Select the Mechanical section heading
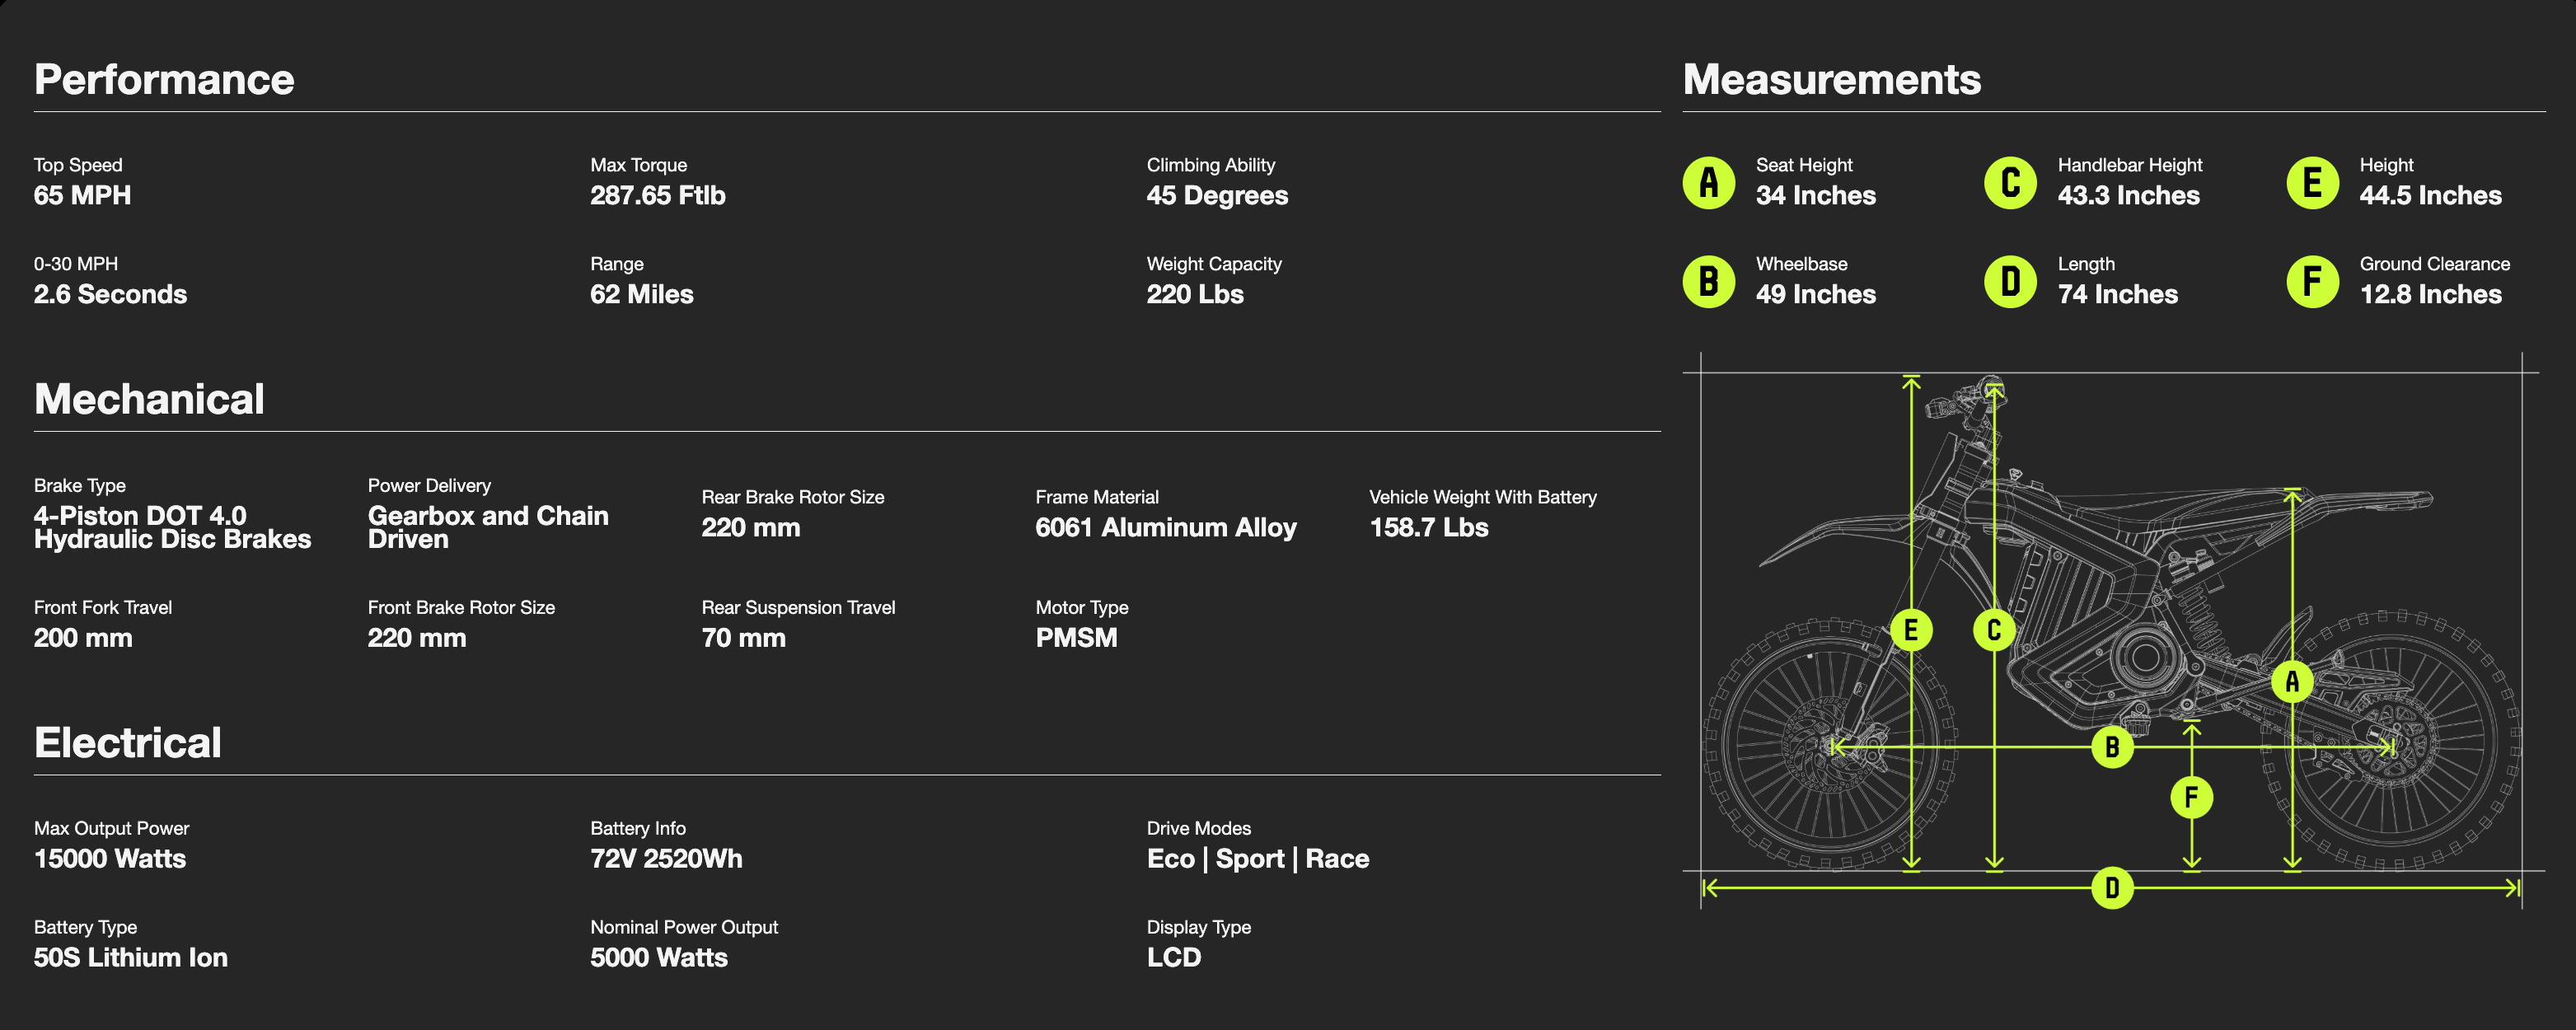This screenshot has height=1030, width=2576. coord(149,399)
